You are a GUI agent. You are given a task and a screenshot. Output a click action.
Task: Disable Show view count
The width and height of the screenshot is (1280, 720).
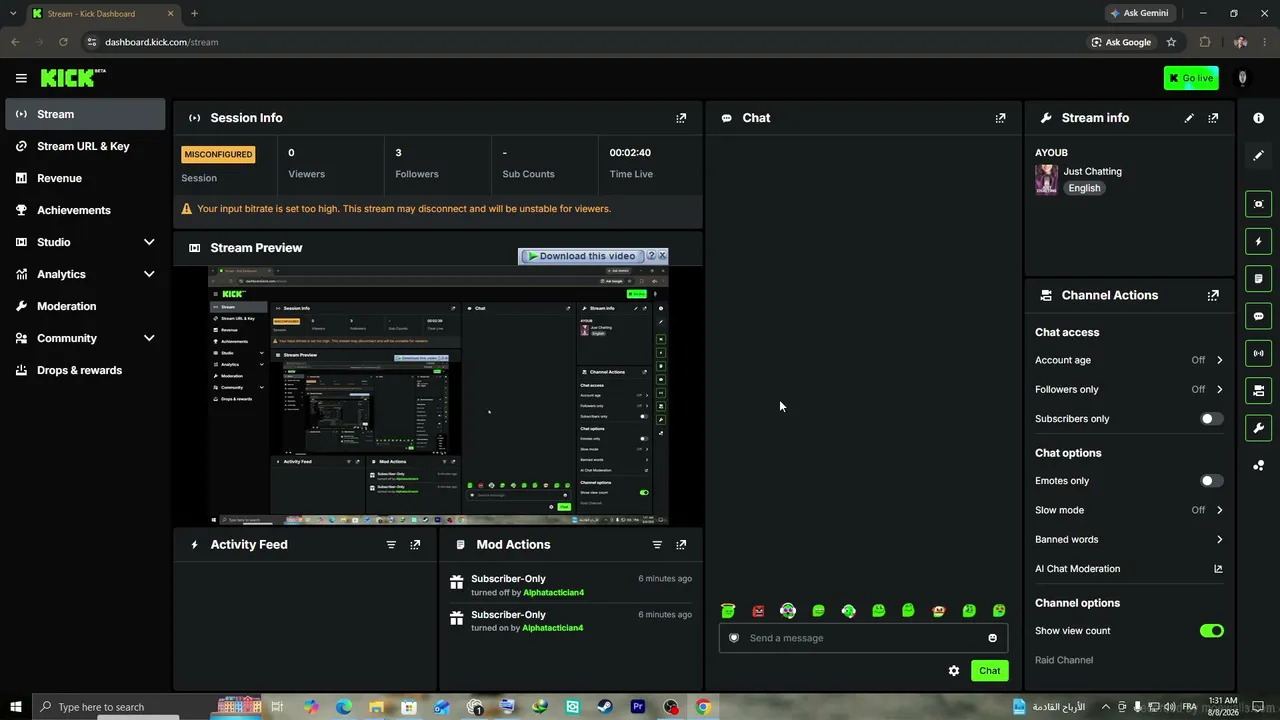point(1211,631)
